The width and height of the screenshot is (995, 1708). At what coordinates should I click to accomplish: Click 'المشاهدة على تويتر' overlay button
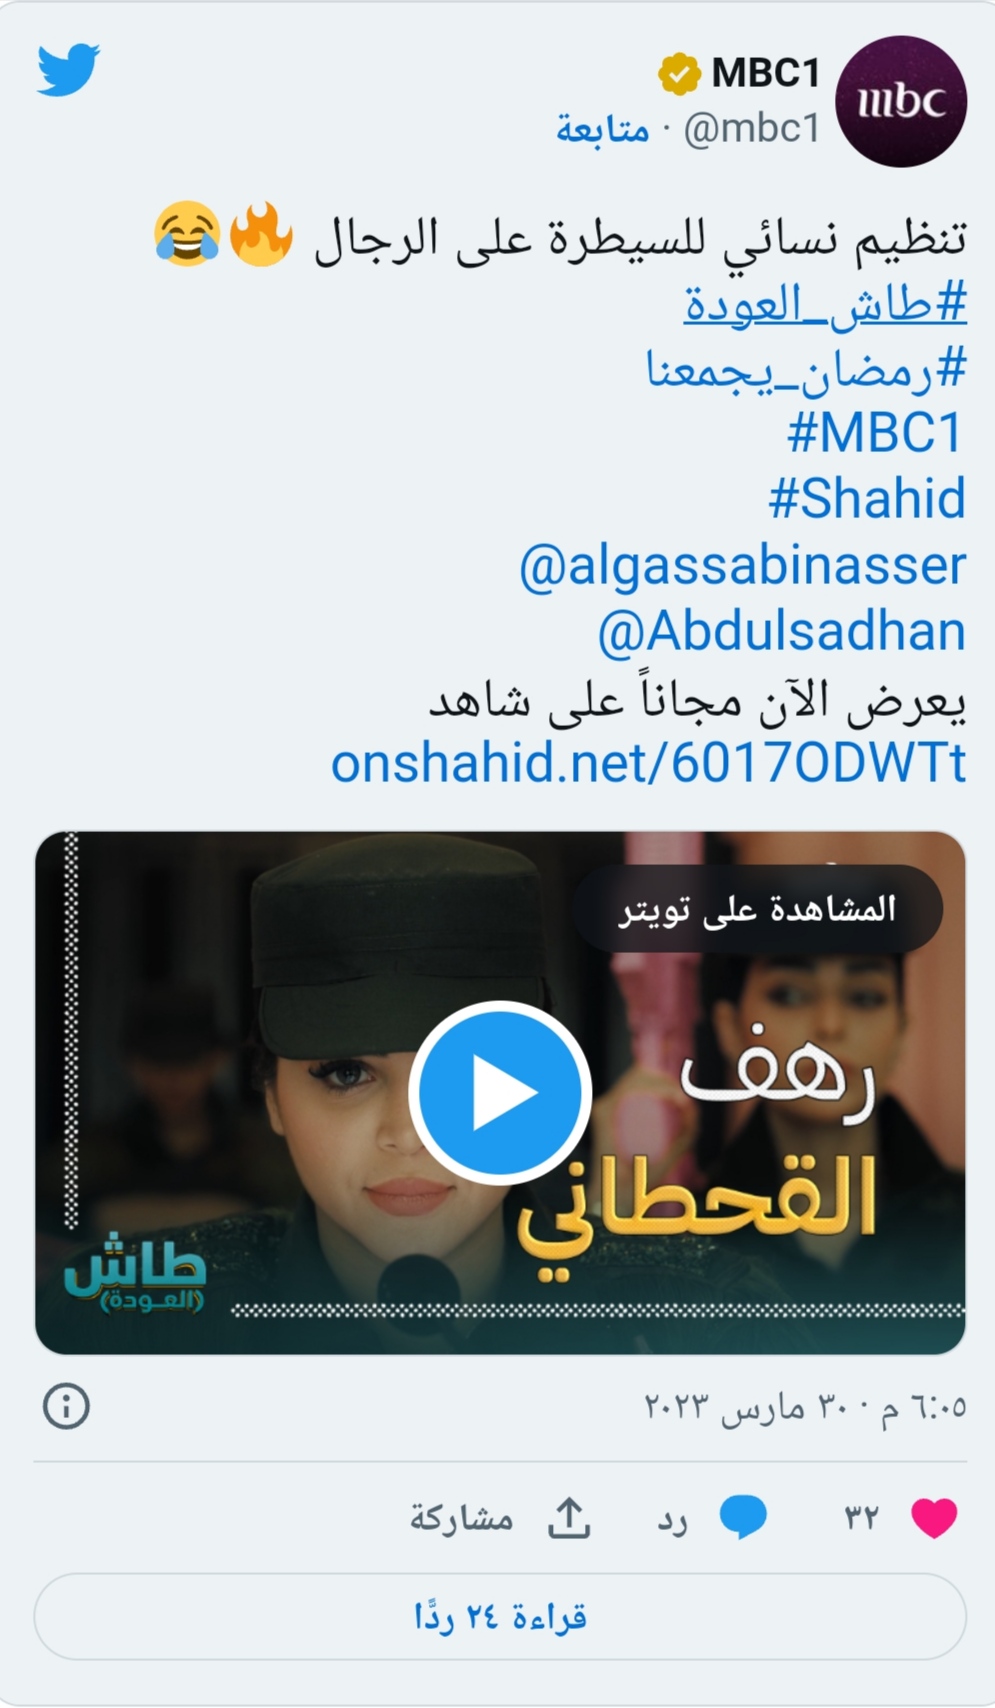[758, 909]
